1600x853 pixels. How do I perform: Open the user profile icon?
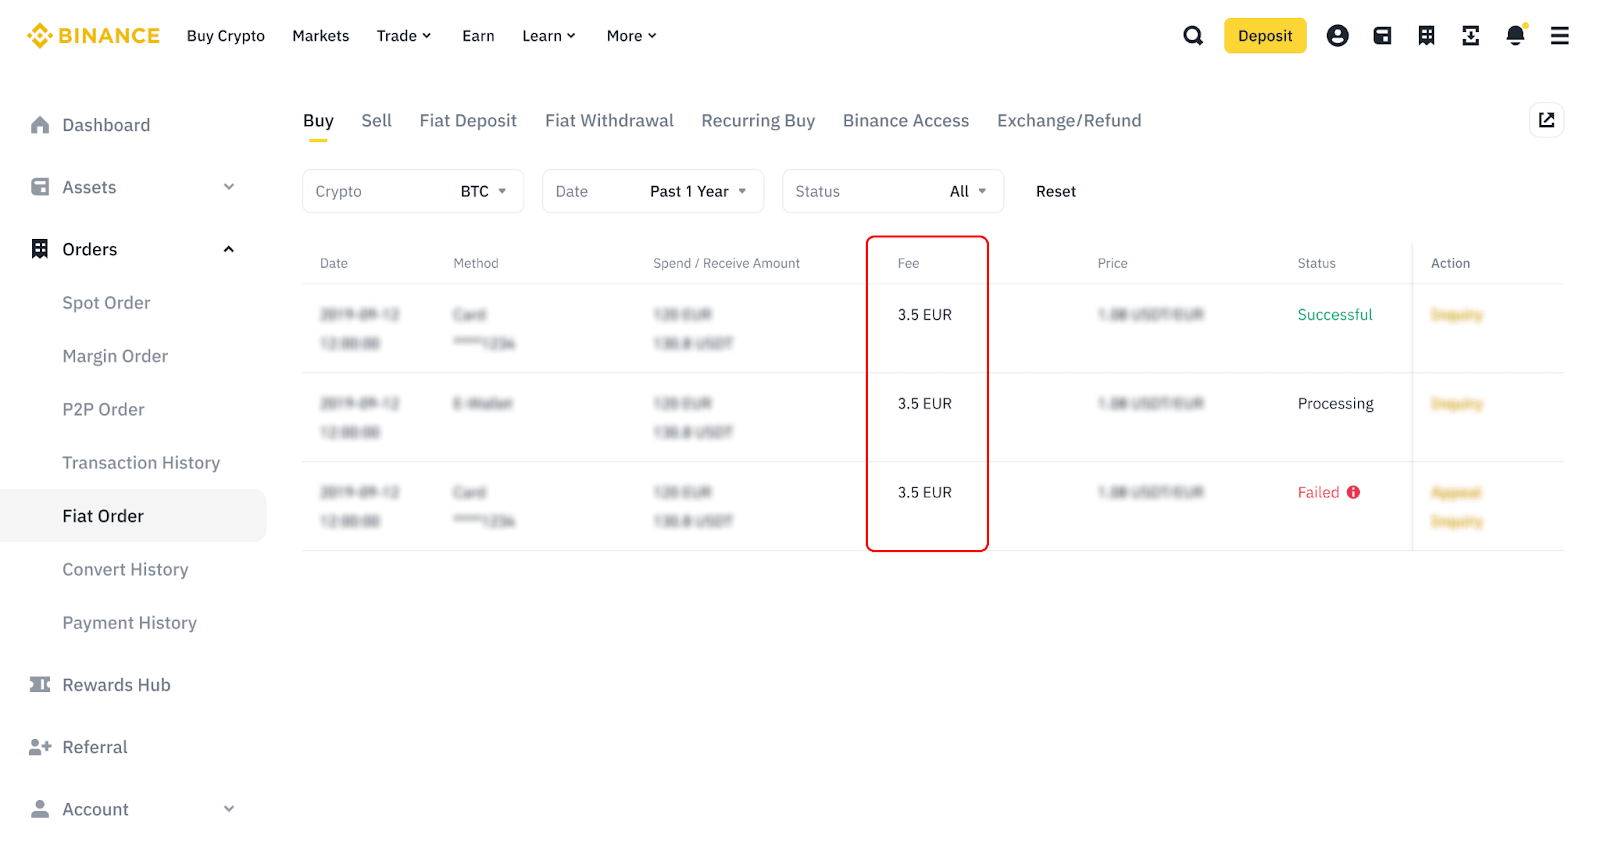click(1337, 36)
